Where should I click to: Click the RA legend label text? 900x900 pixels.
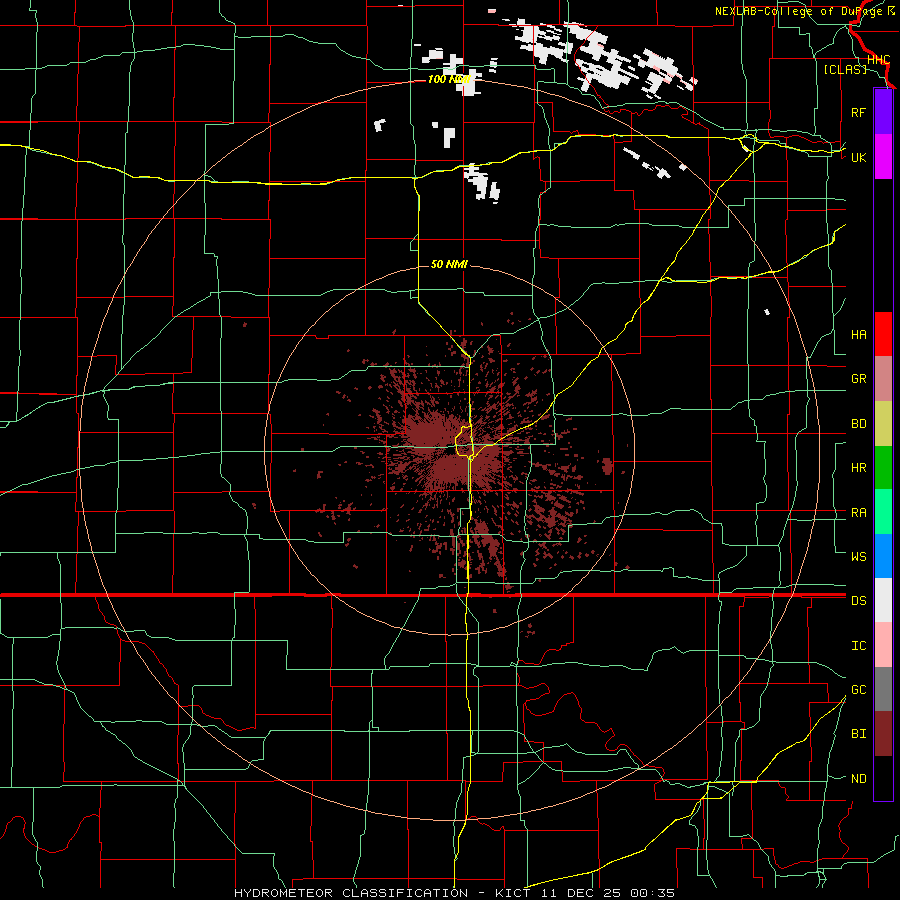(858, 513)
